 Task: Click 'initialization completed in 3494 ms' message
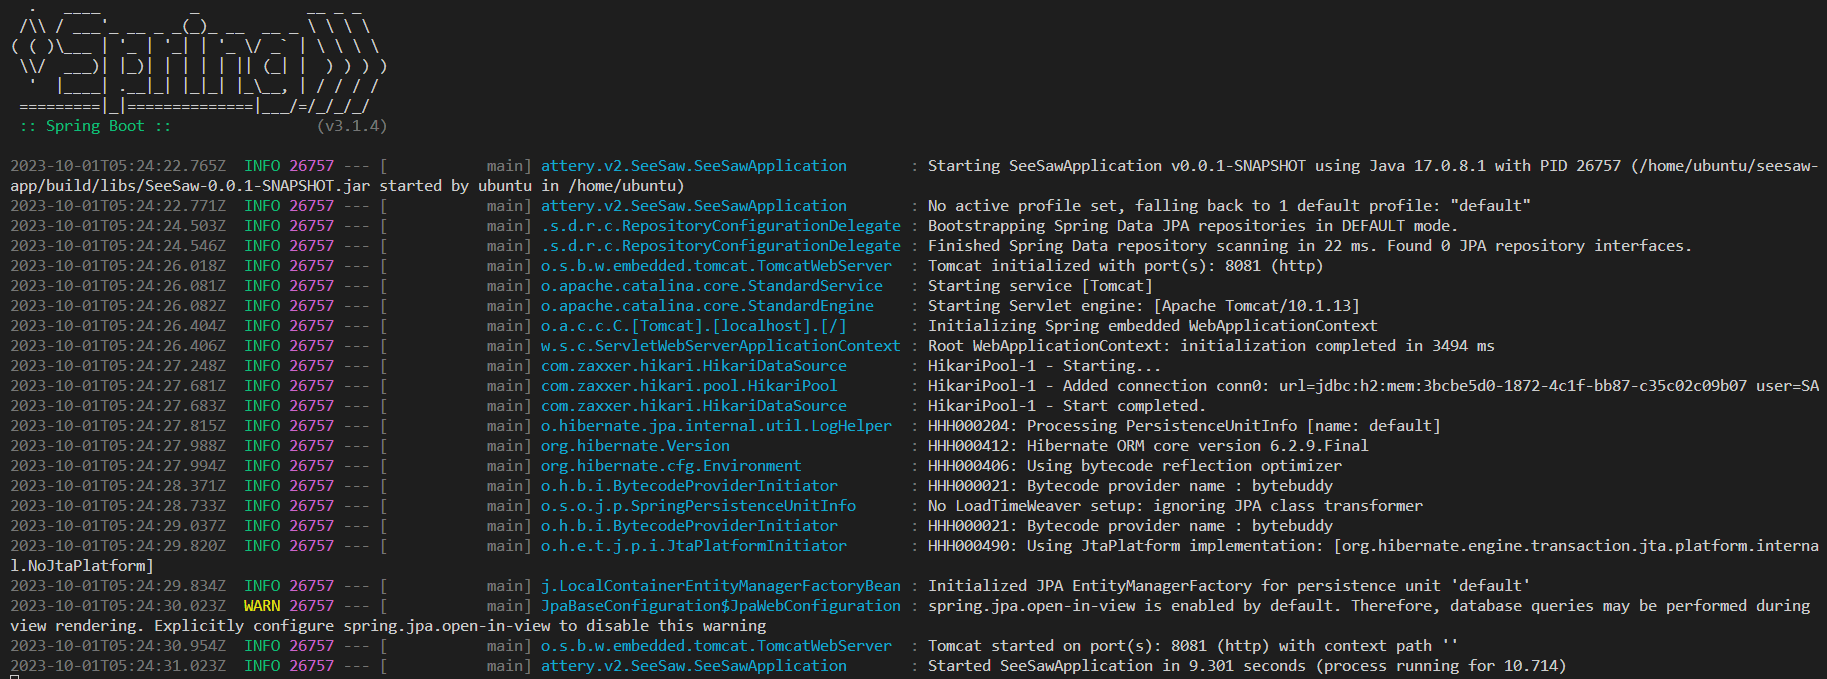coord(1211,346)
